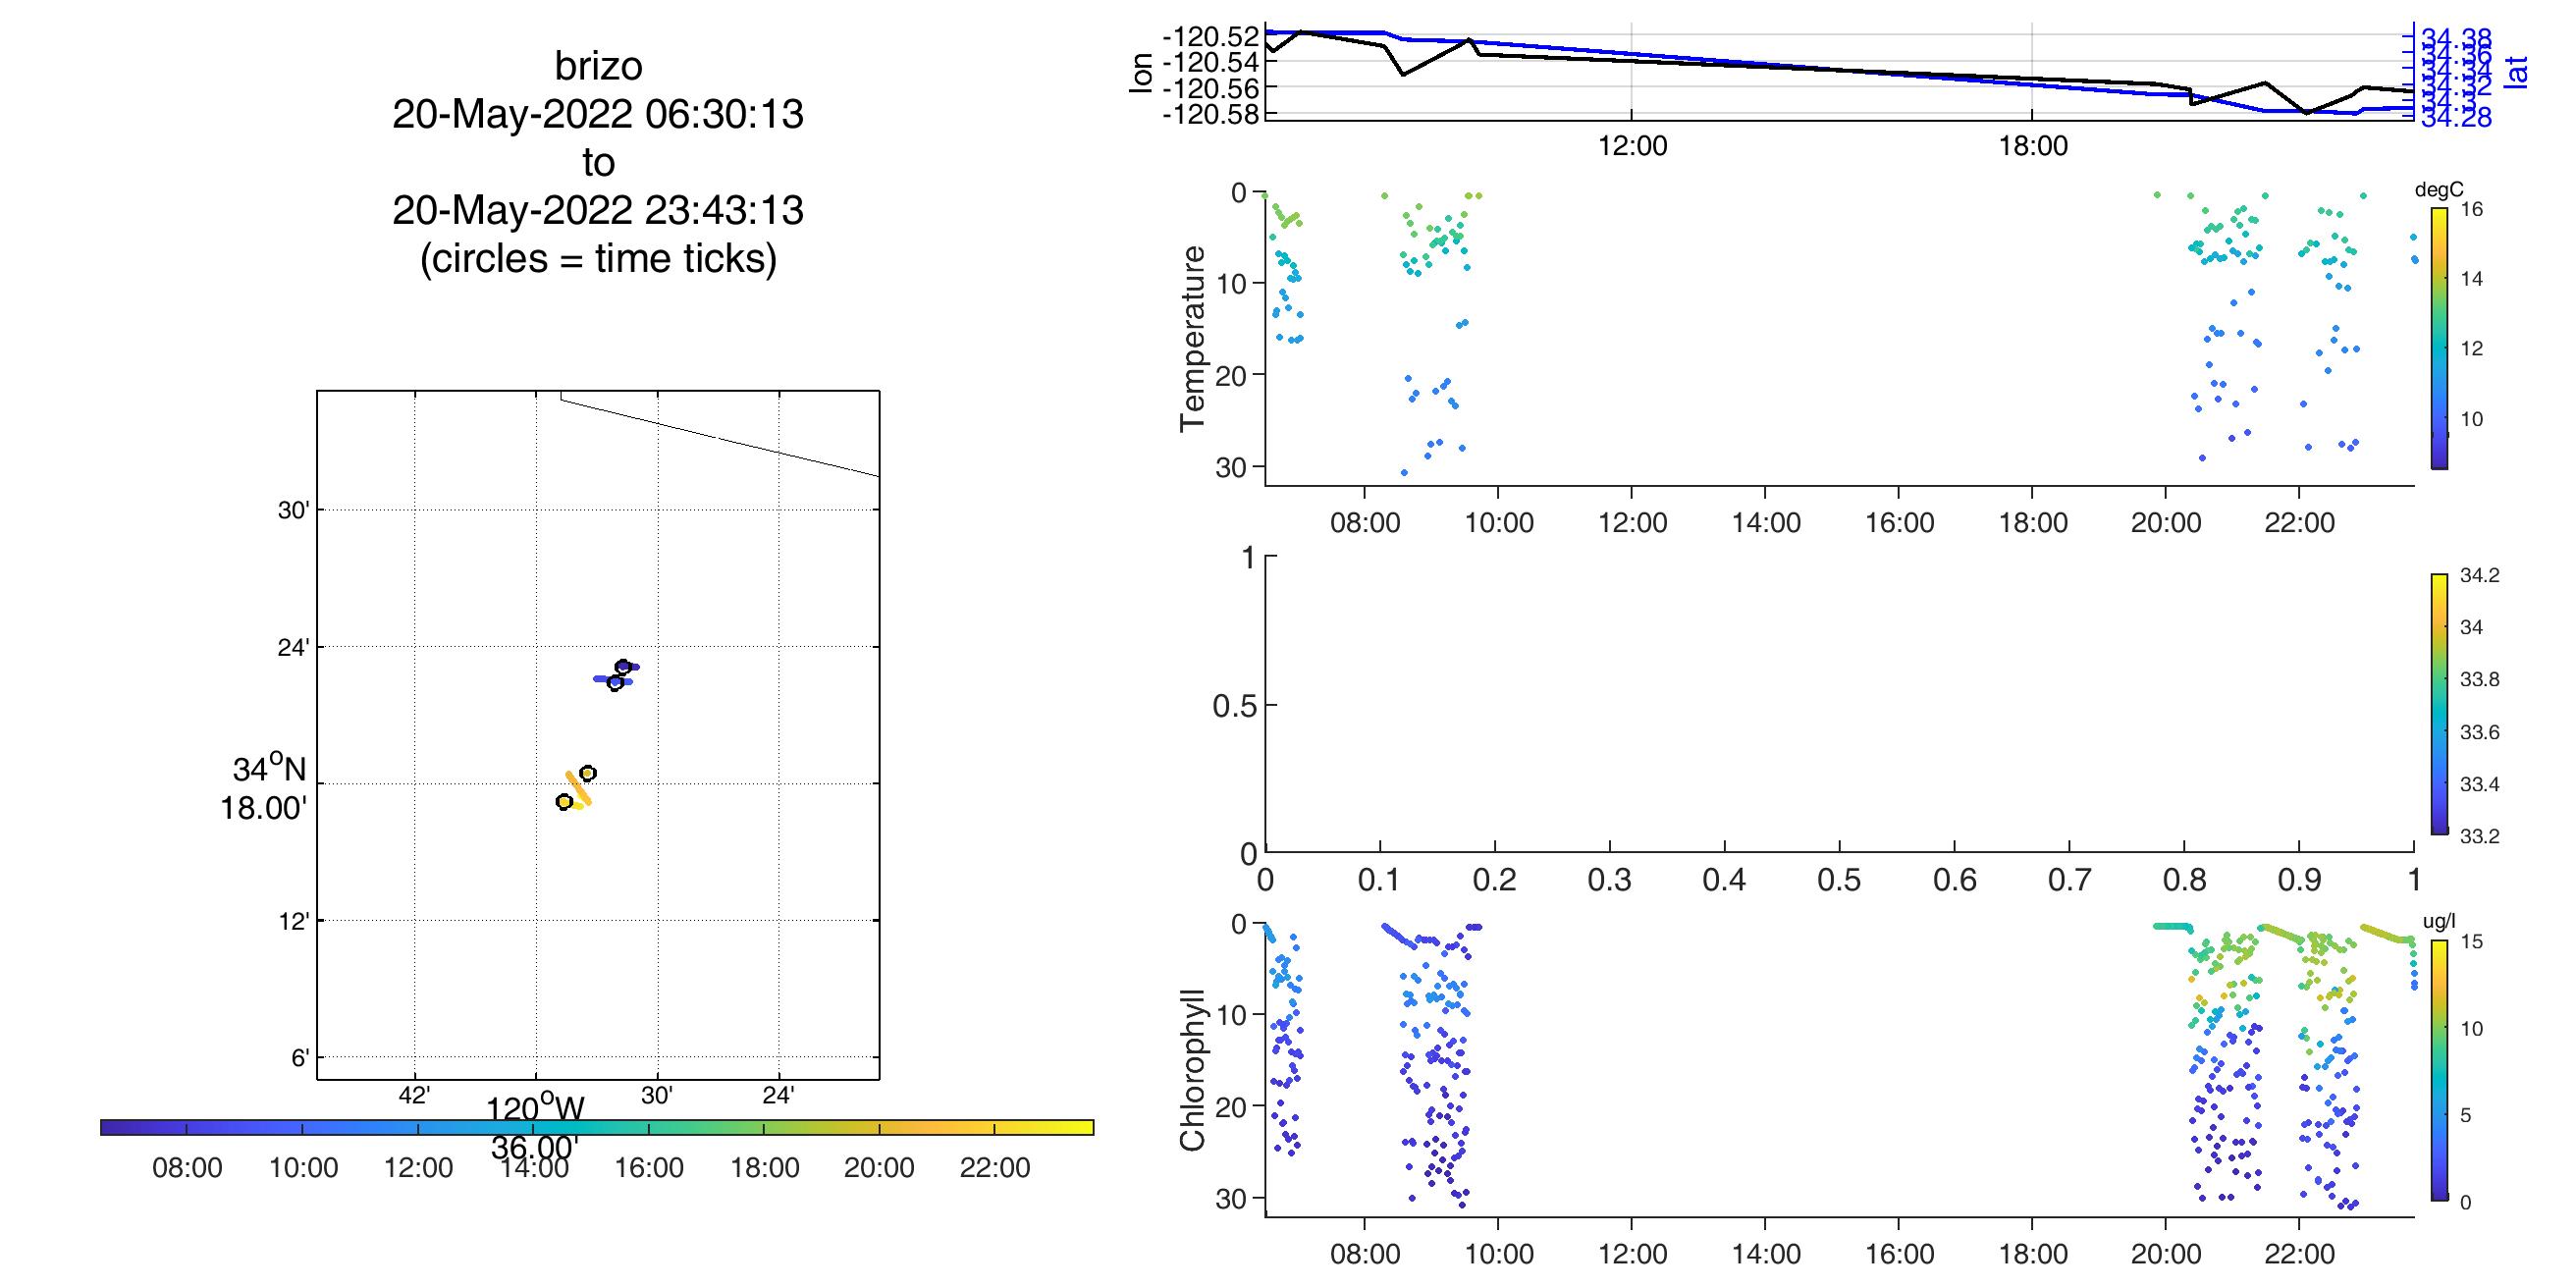Click the '16' value on the Temperature colorbar
Screen dimensions: 2576x1288
[x=2471, y=209]
